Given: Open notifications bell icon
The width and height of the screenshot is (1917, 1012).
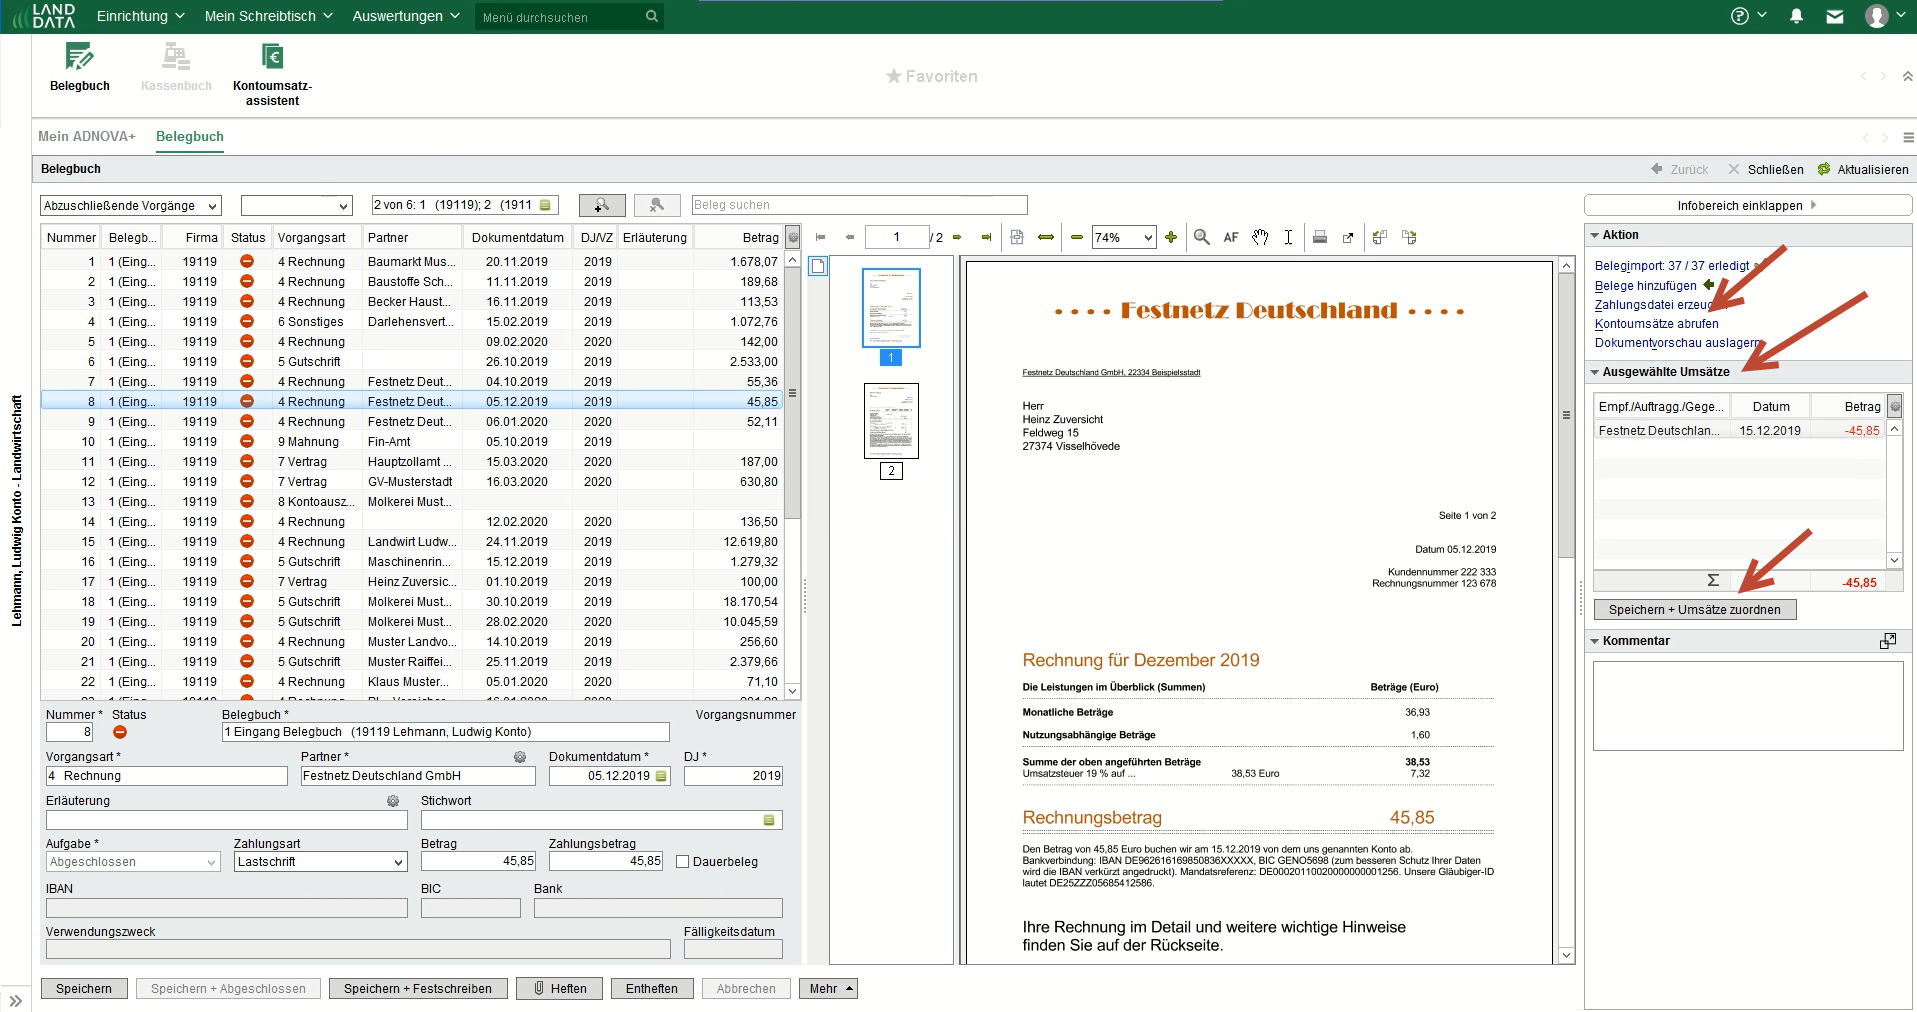Looking at the screenshot, I should coord(1796,16).
